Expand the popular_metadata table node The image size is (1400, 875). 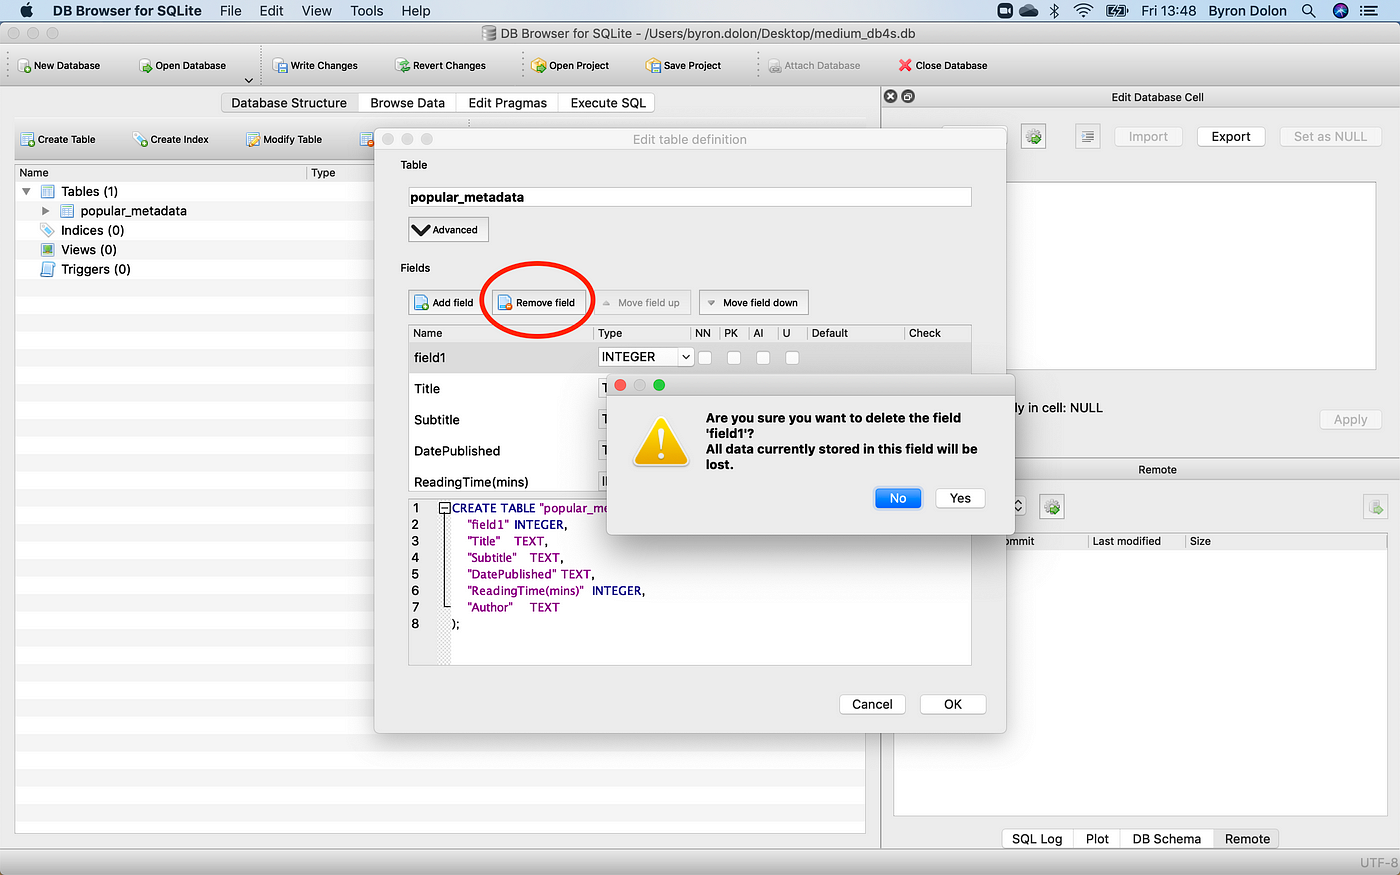coord(46,211)
